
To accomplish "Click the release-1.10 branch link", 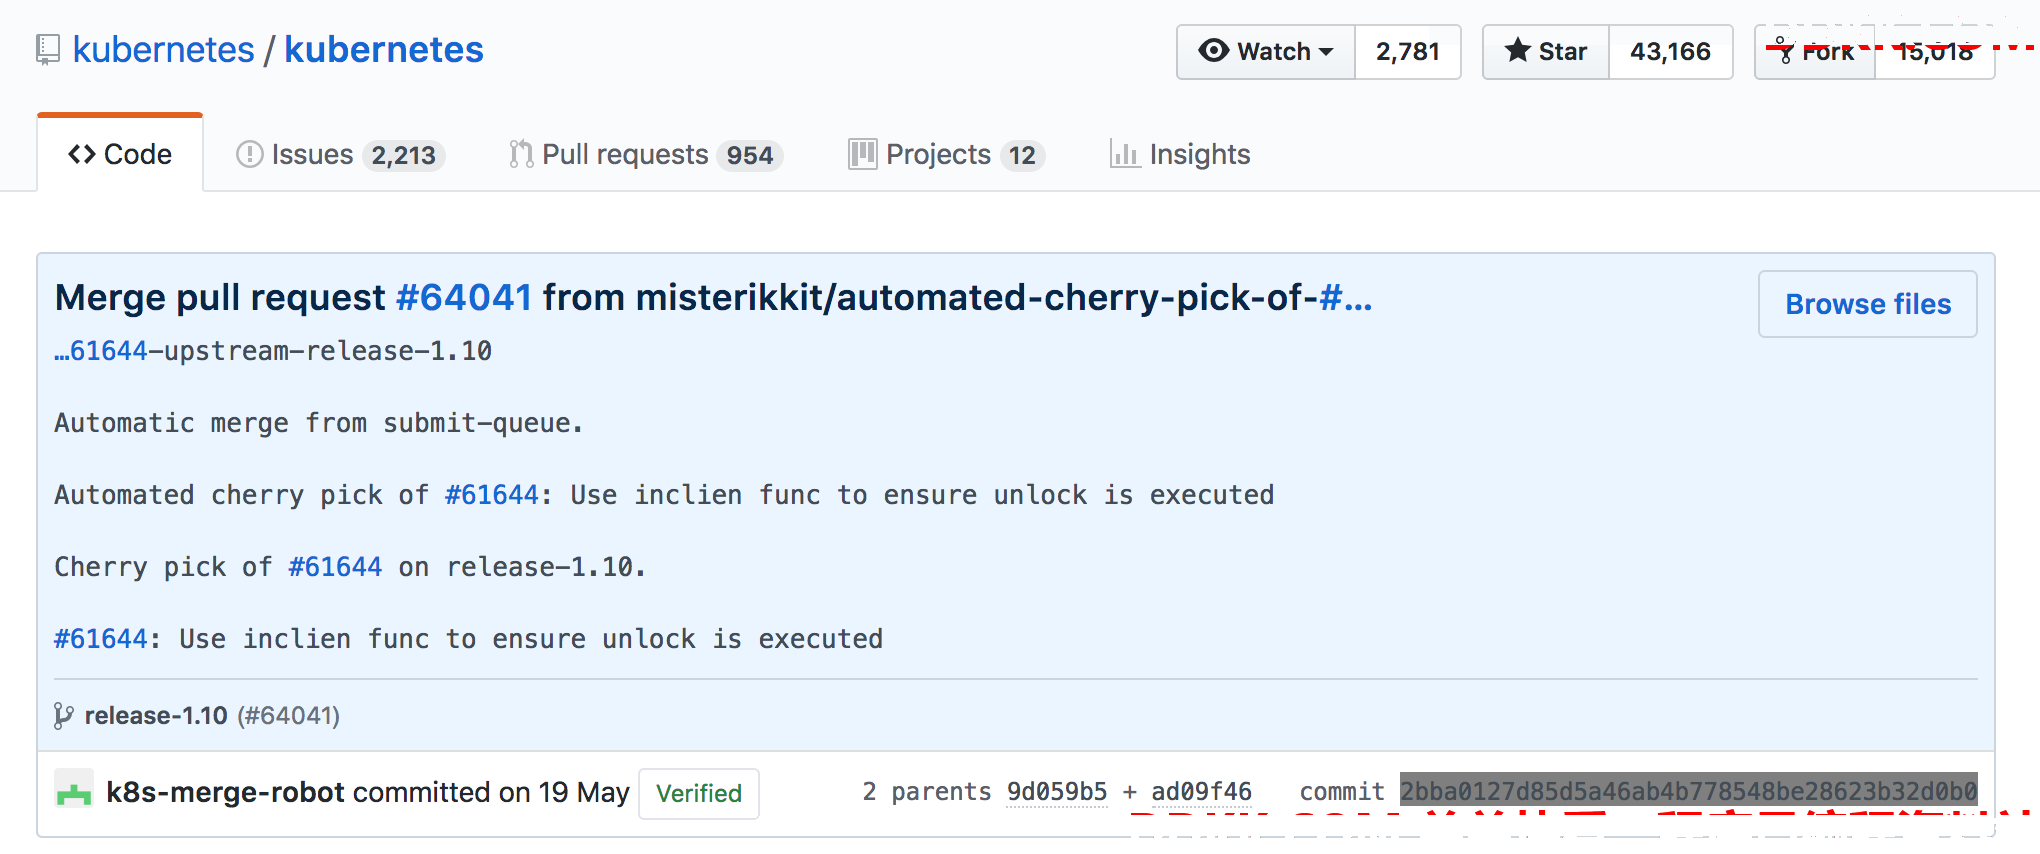I will [x=156, y=716].
